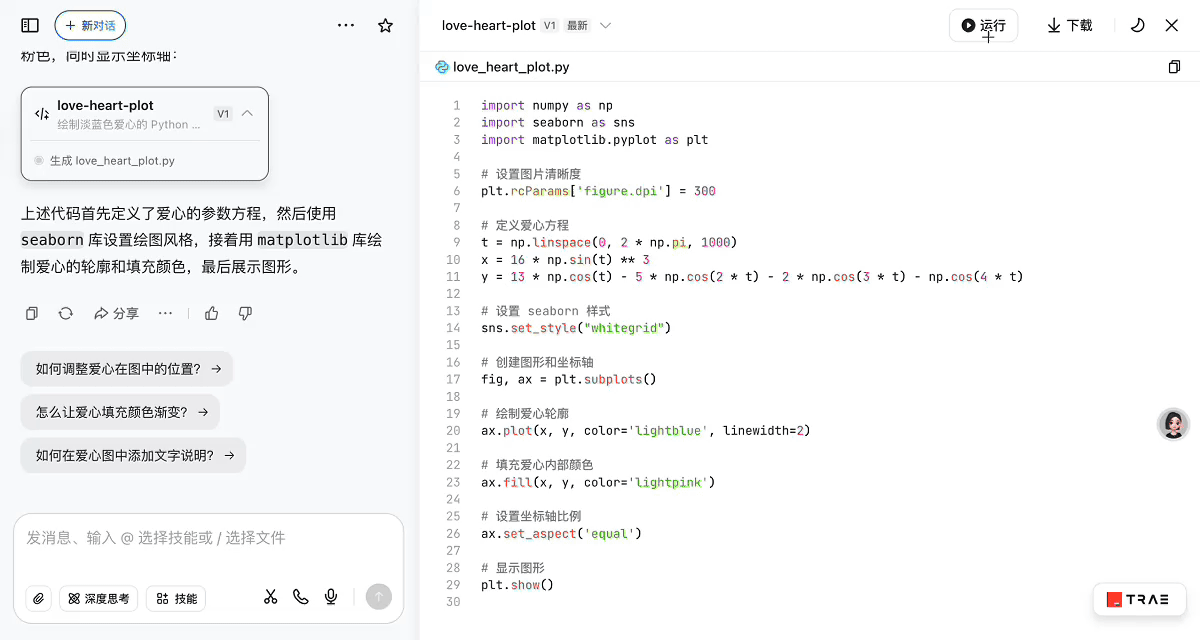1200x640 pixels.
Task: Toggle the sidebar panel icon
Action: click(x=30, y=25)
